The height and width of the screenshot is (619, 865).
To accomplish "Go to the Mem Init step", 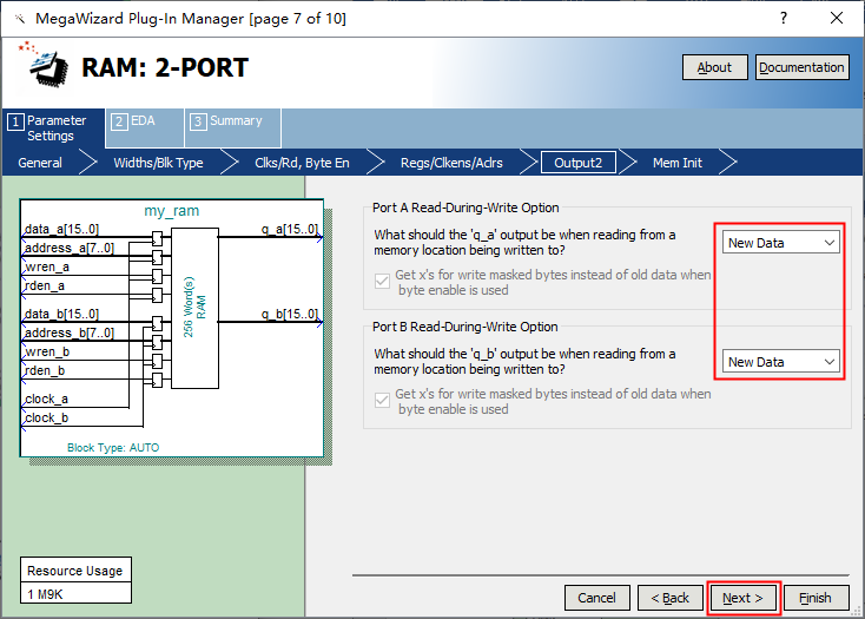I will tap(677, 163).
